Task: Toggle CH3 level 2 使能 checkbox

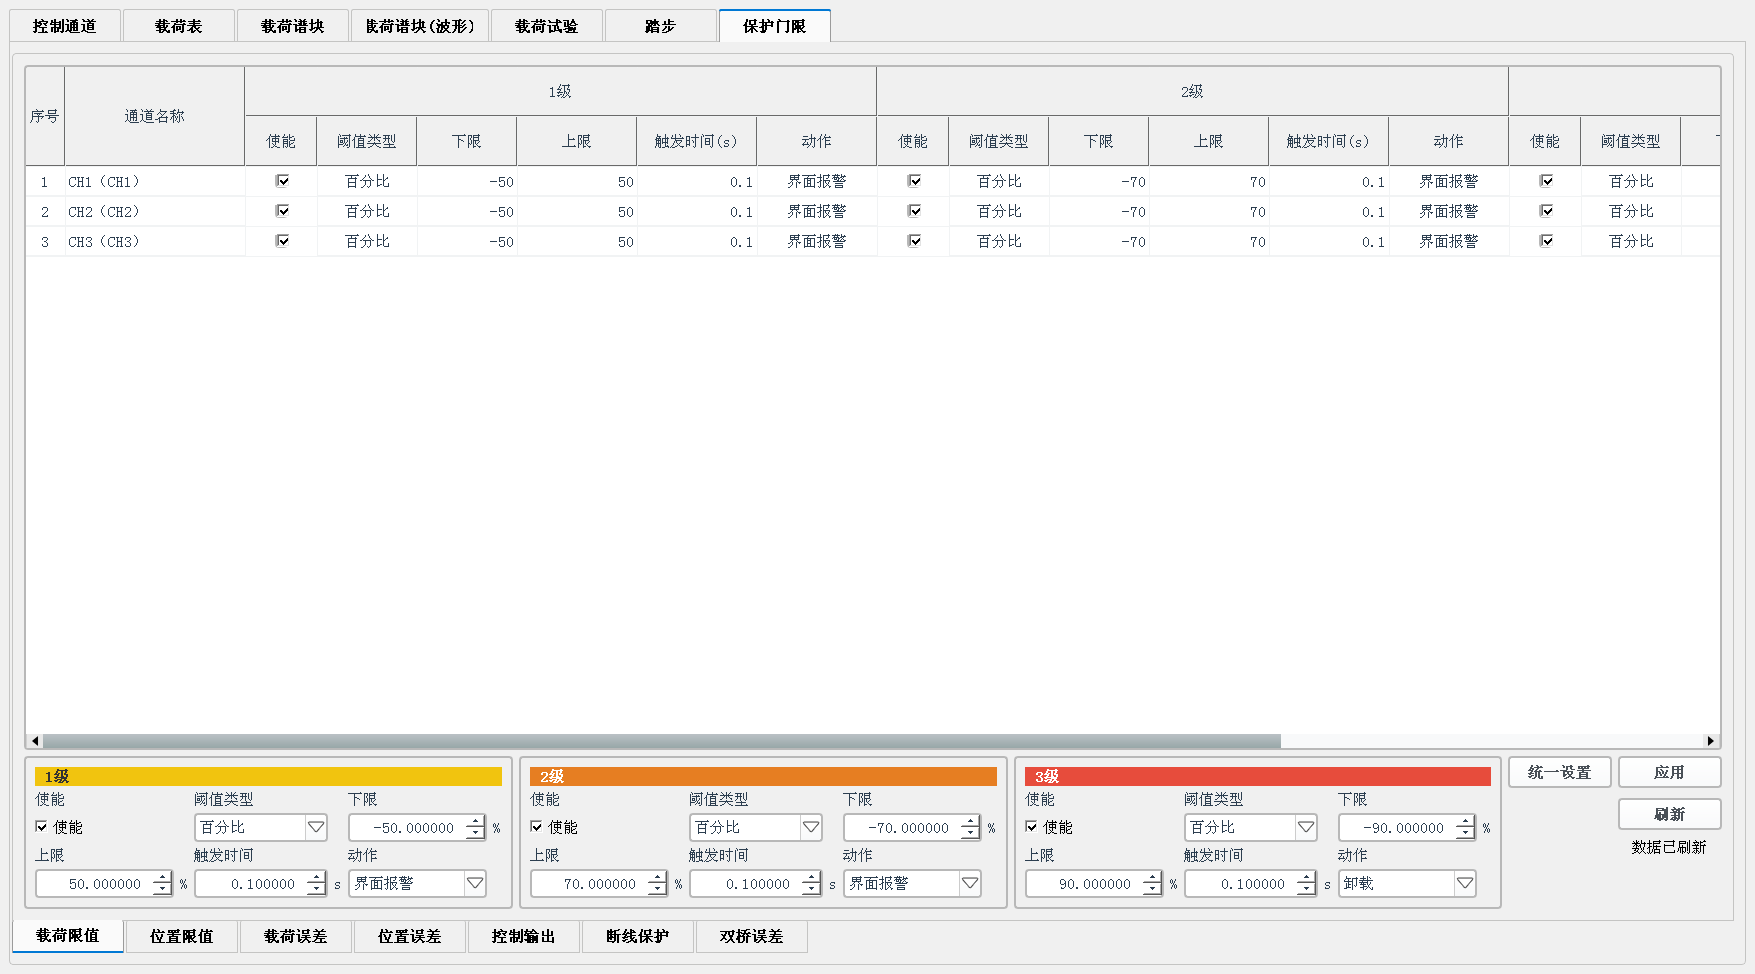Action: pyautogui.click(x=914, y=241)
